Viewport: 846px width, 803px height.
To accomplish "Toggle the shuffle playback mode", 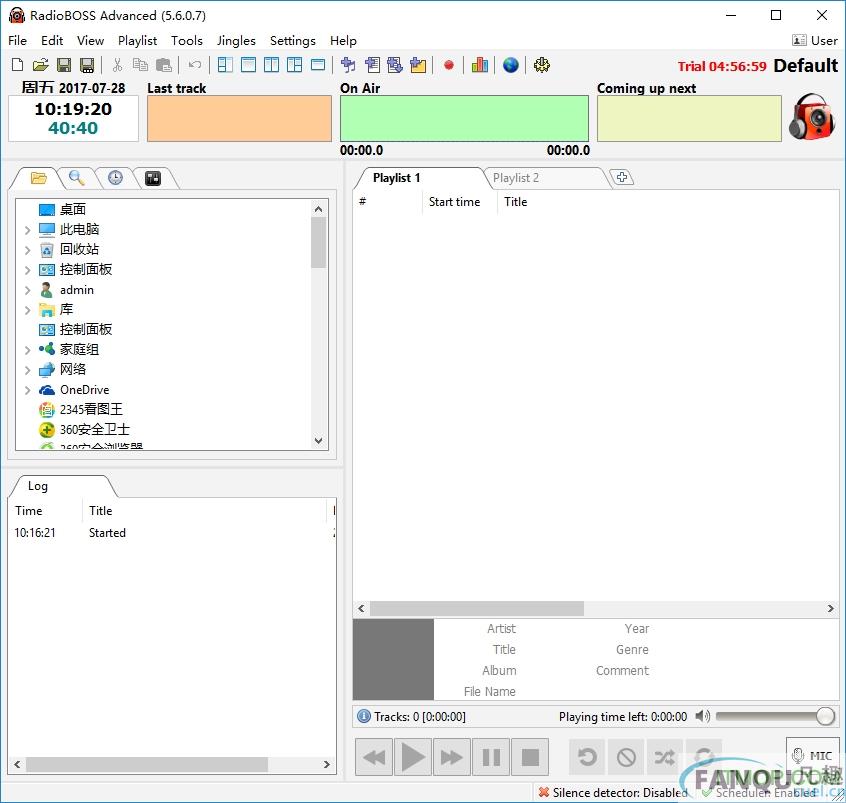I will pyautogui.click(x=665, y=758).
